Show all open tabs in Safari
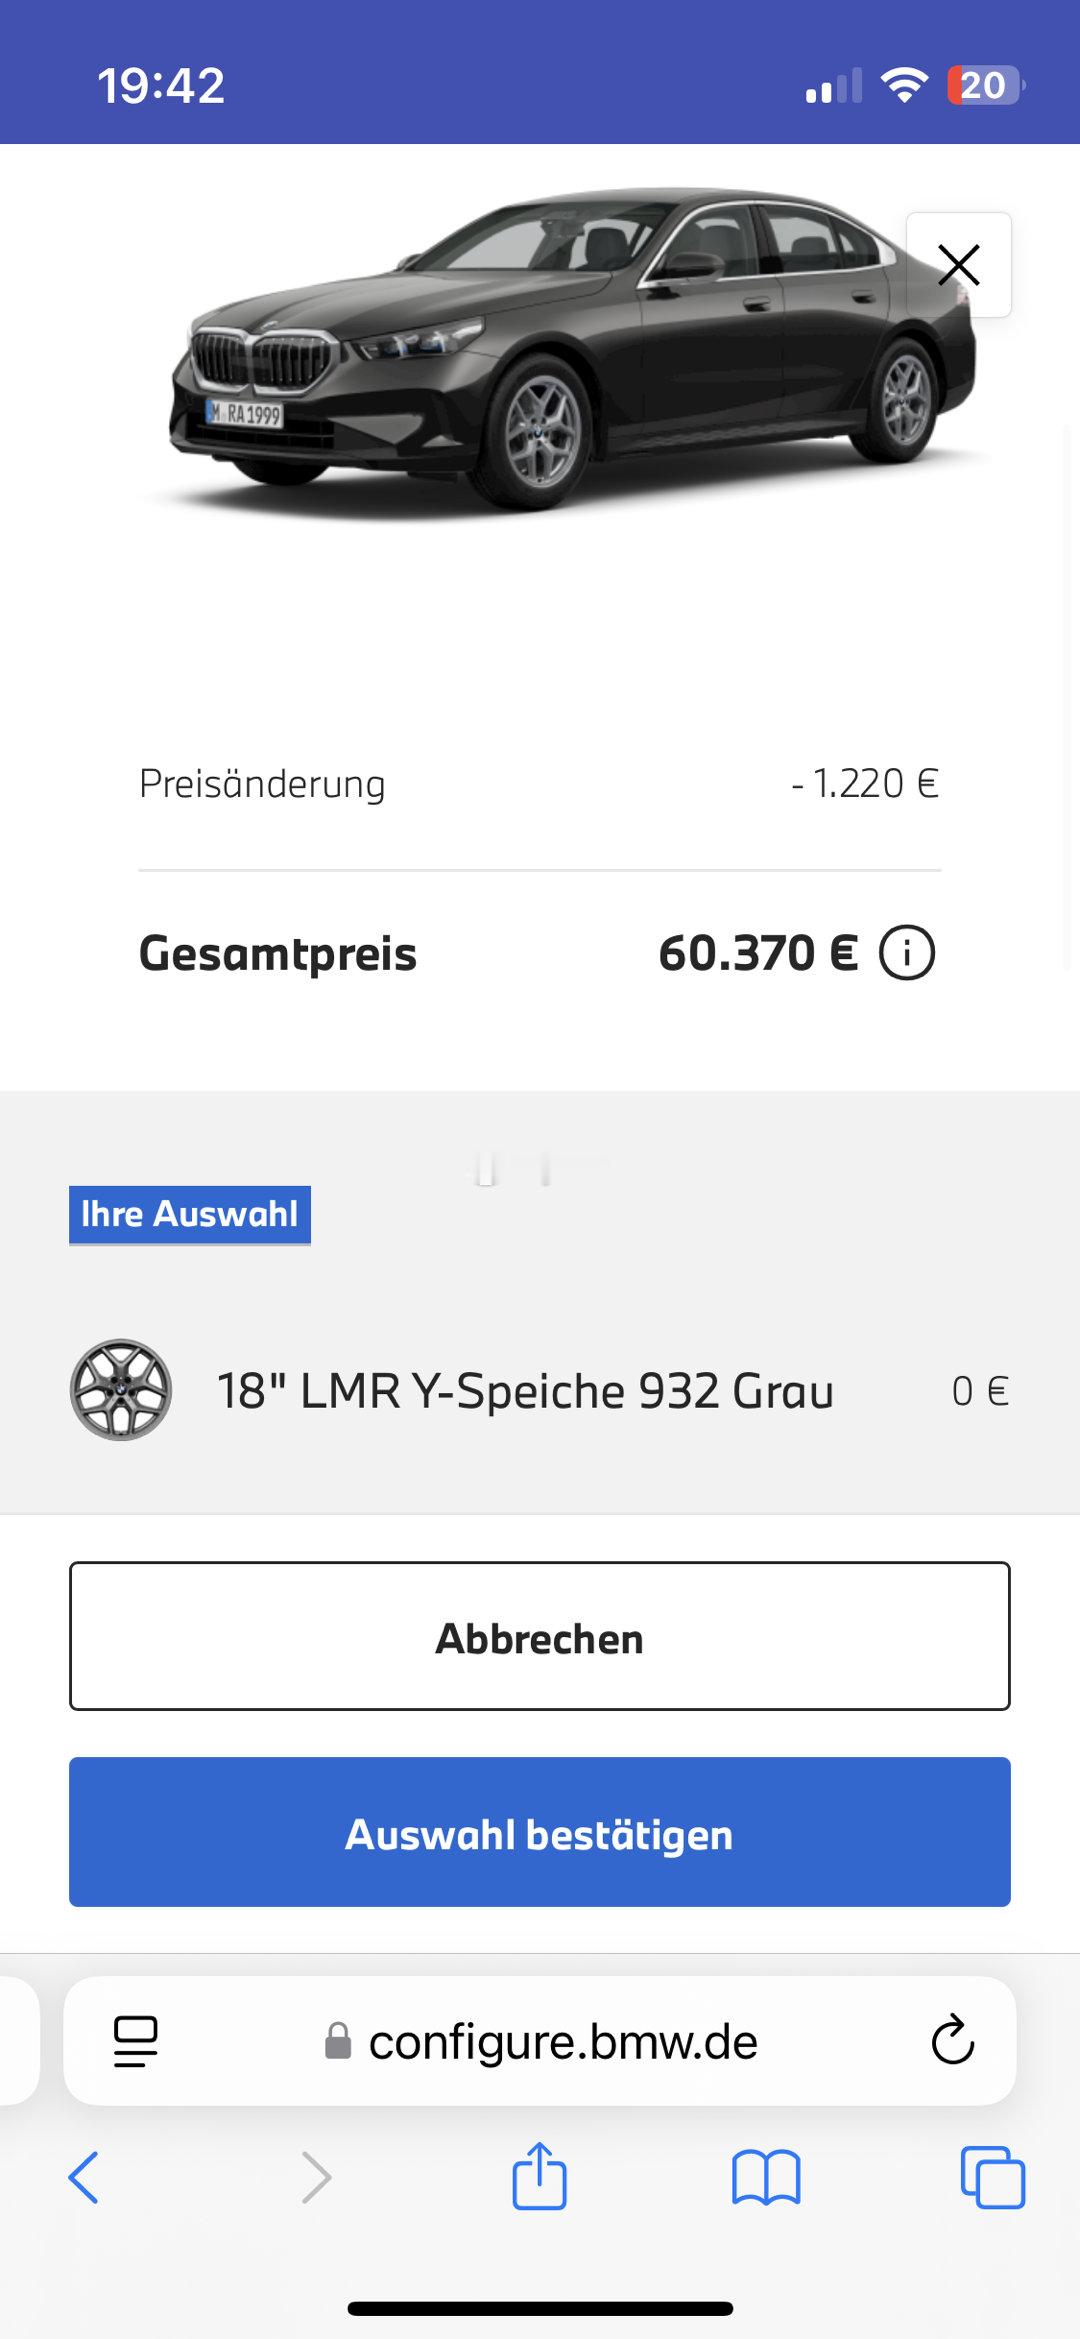Viewport: 1080px width, 2339px height. (x=992, y=2176)
